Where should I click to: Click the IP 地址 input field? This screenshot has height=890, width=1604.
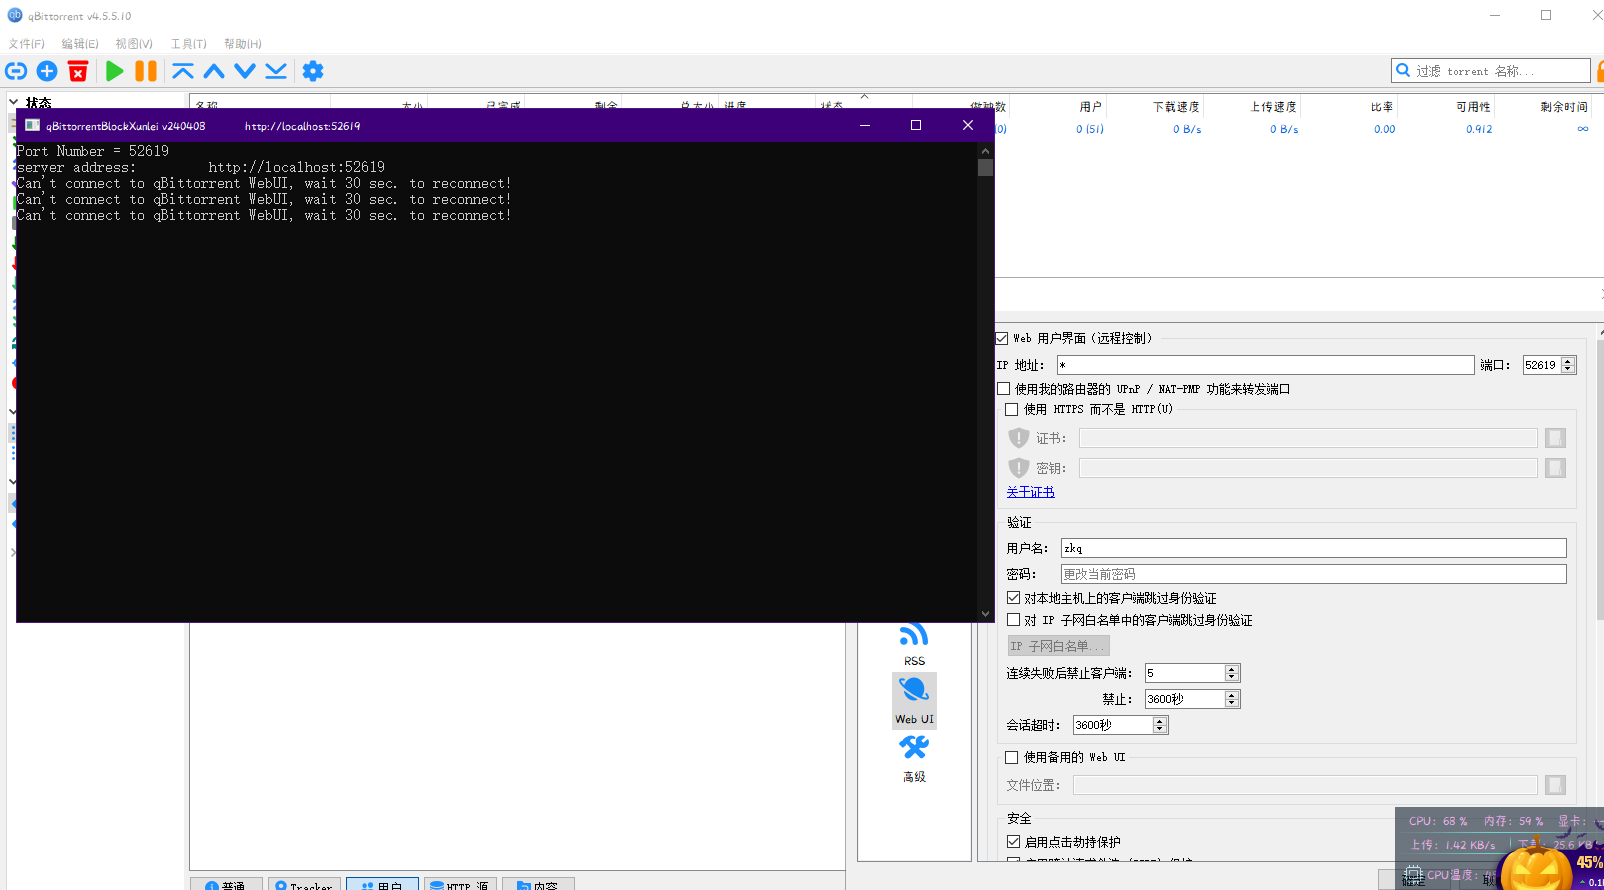(x=1265, y=365)
